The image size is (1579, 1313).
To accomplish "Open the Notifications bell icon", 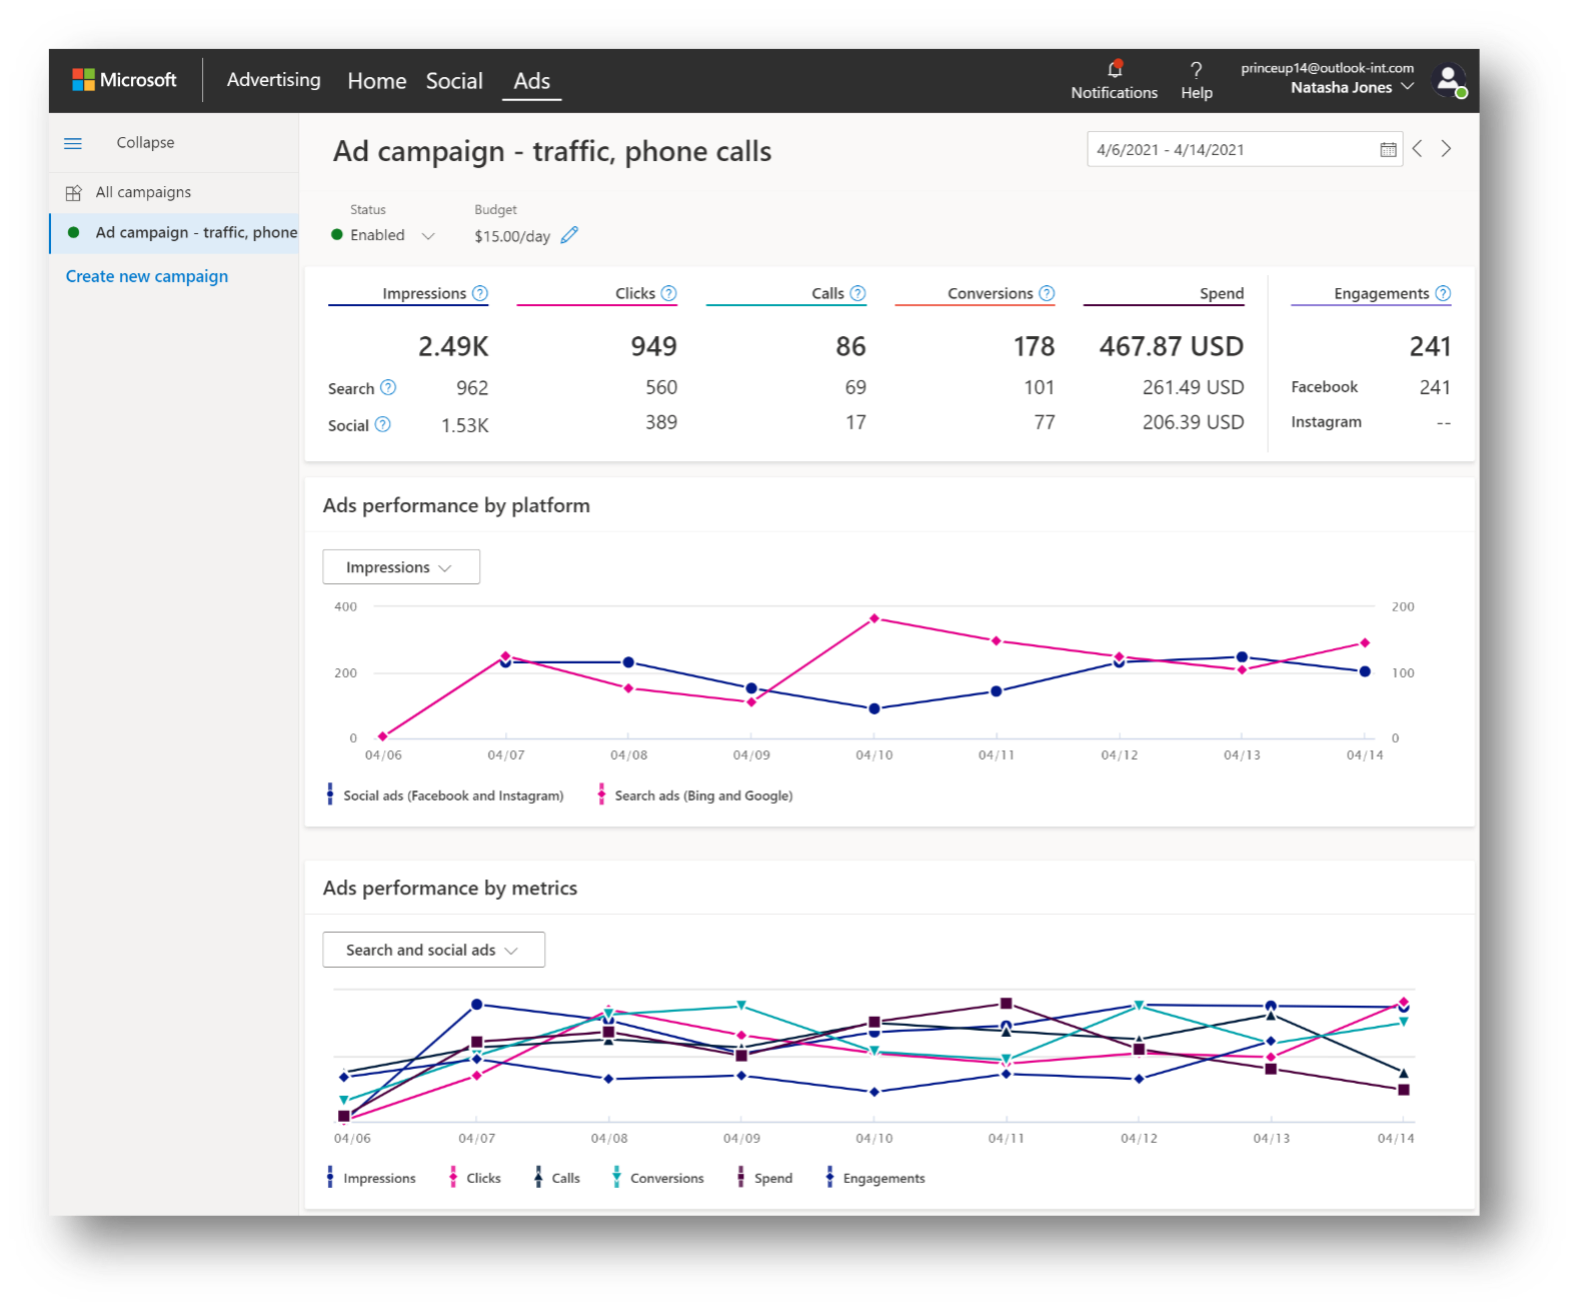I will pyautogui.click(x=1114, y=70).
